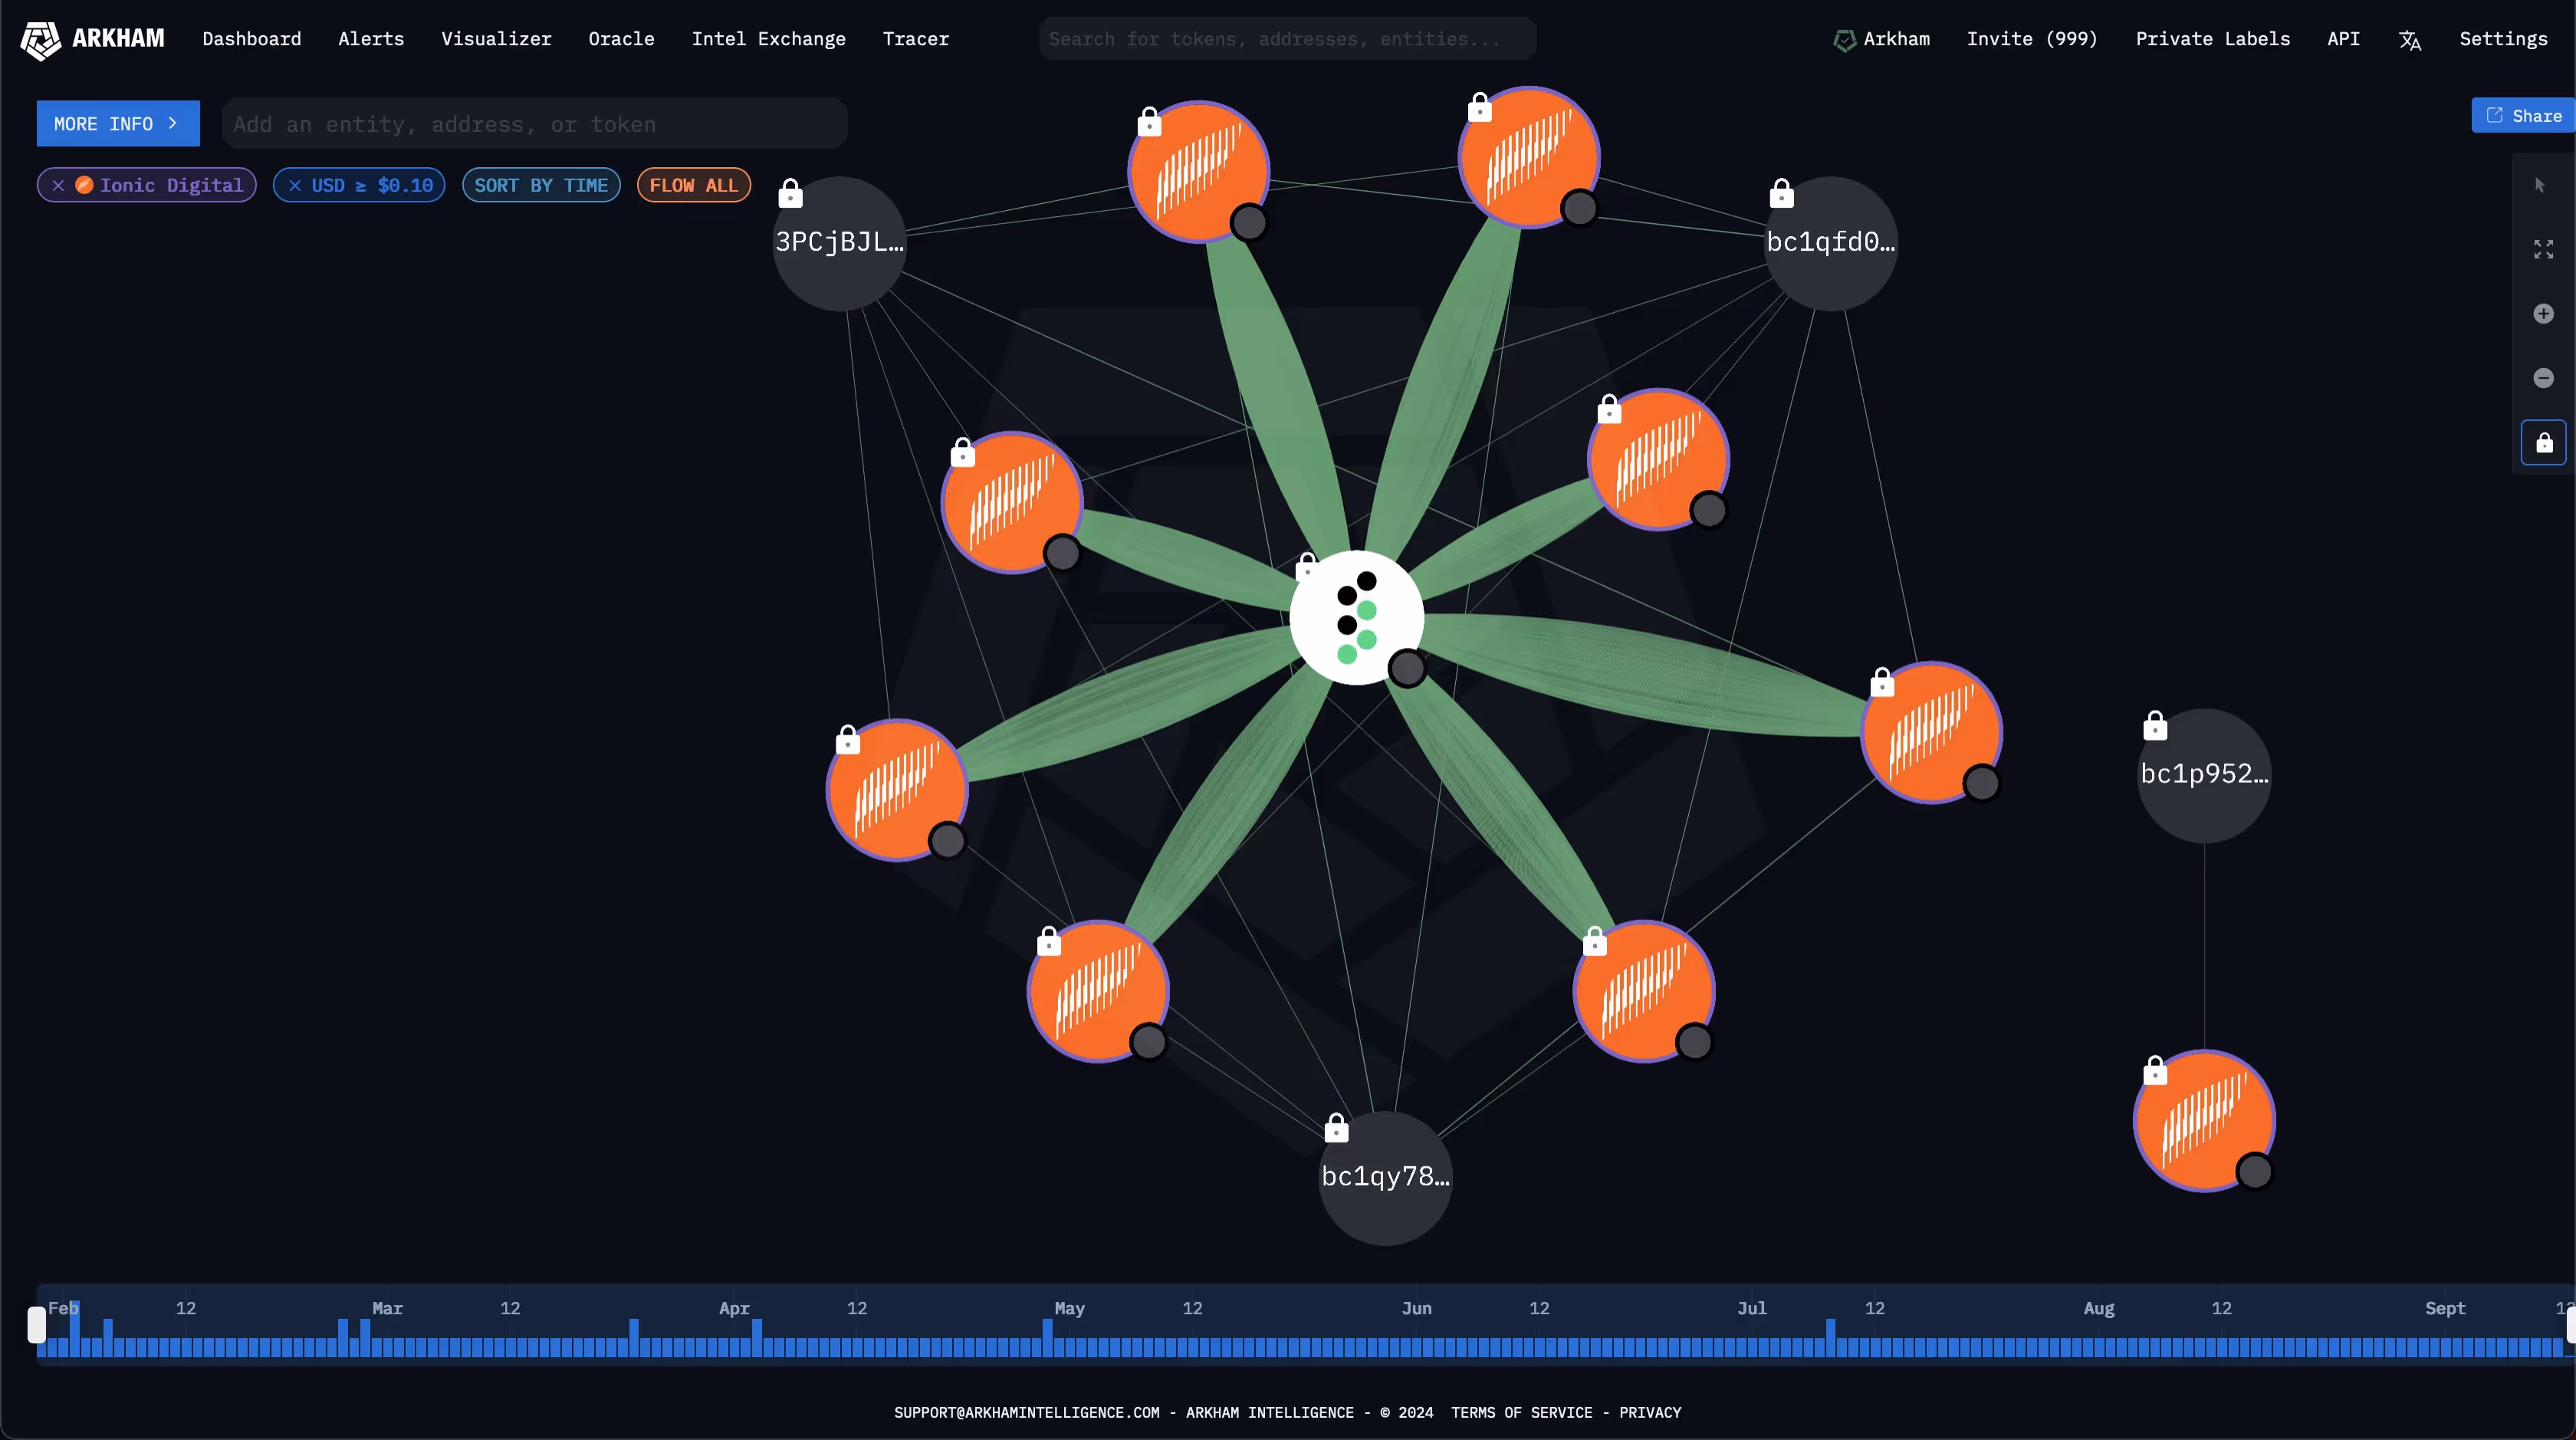Expand the MORE INFO panel

click(x=117, y=124)
